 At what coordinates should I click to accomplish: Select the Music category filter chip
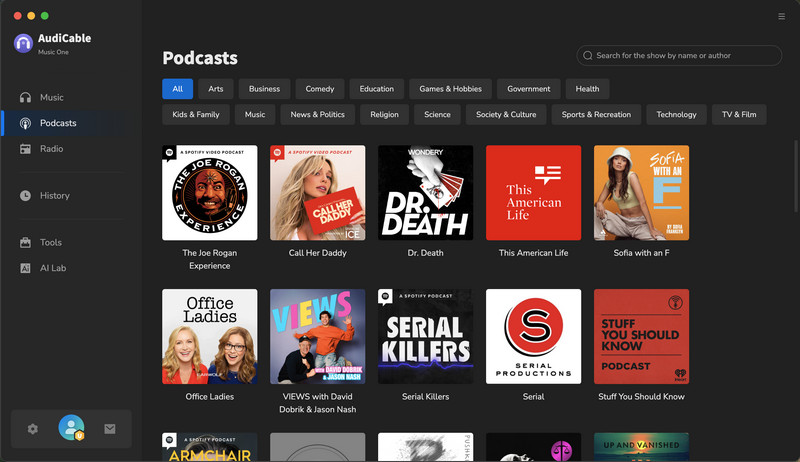pos(255,115)
